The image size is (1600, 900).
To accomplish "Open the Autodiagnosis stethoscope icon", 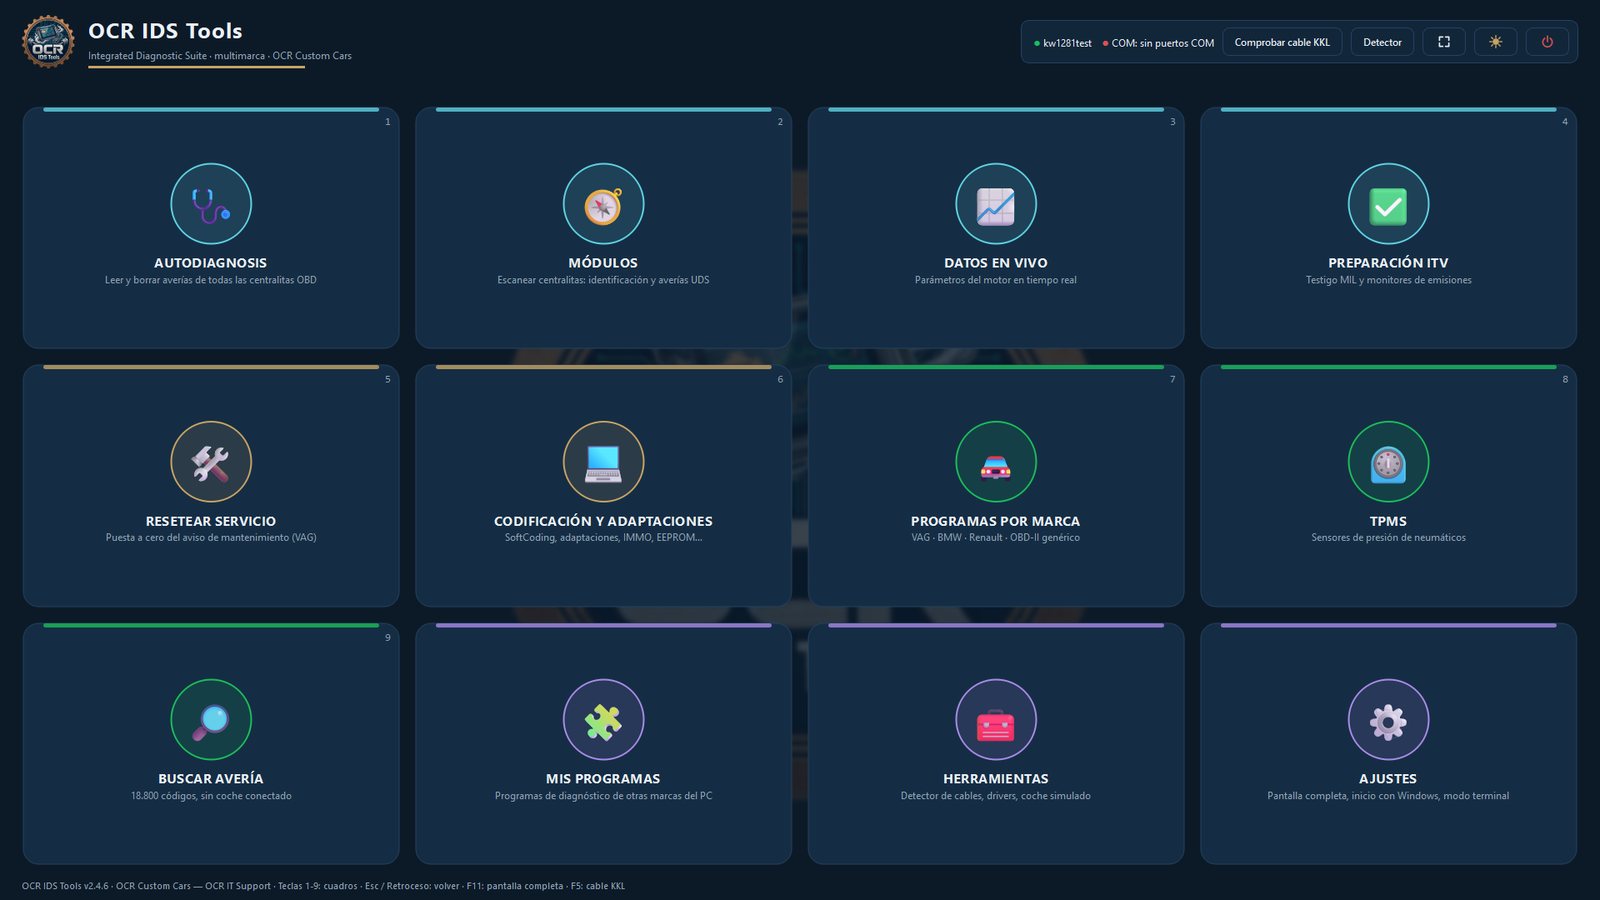I will pos(211,204).
